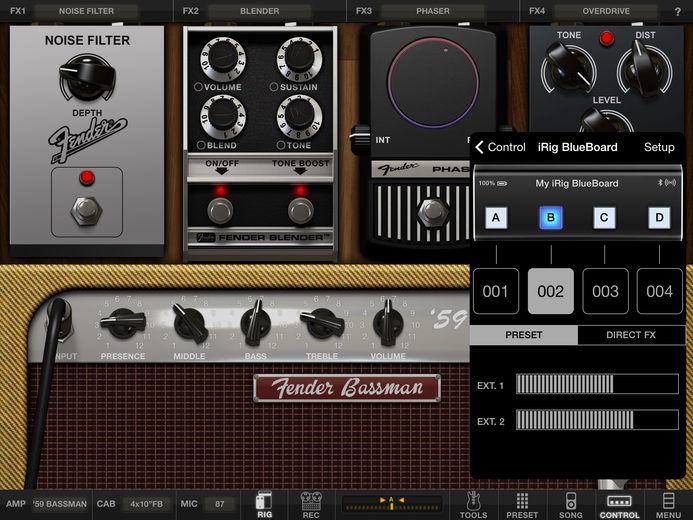Click the Overdrive DIST knob

pyautogui.click(x=644, y=67)
